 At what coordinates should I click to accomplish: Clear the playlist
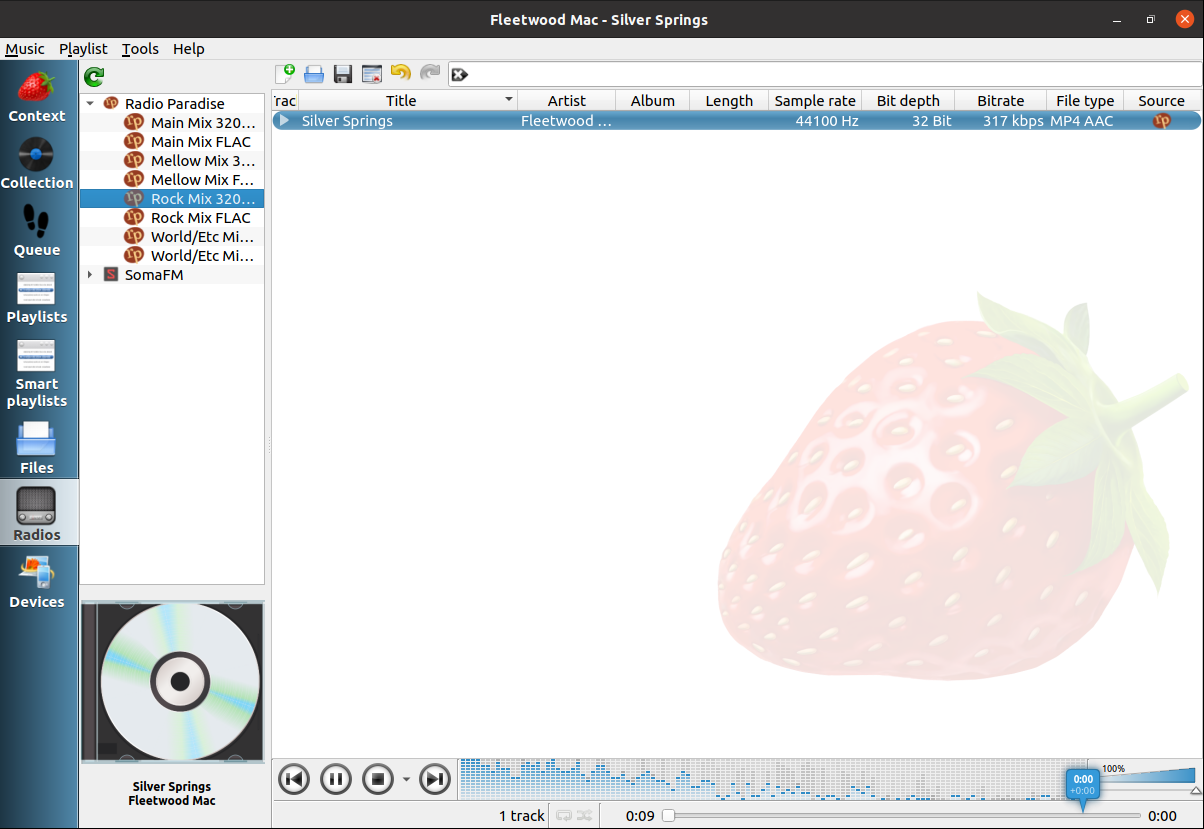(x=371, y=73)
